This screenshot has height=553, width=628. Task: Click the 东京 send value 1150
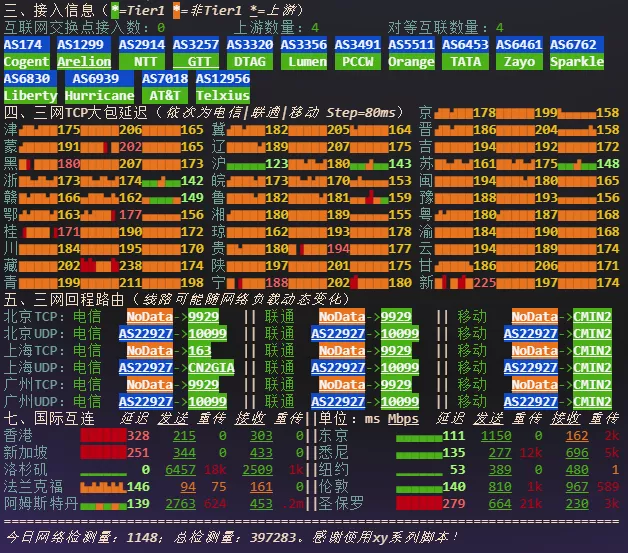[496, 435]
